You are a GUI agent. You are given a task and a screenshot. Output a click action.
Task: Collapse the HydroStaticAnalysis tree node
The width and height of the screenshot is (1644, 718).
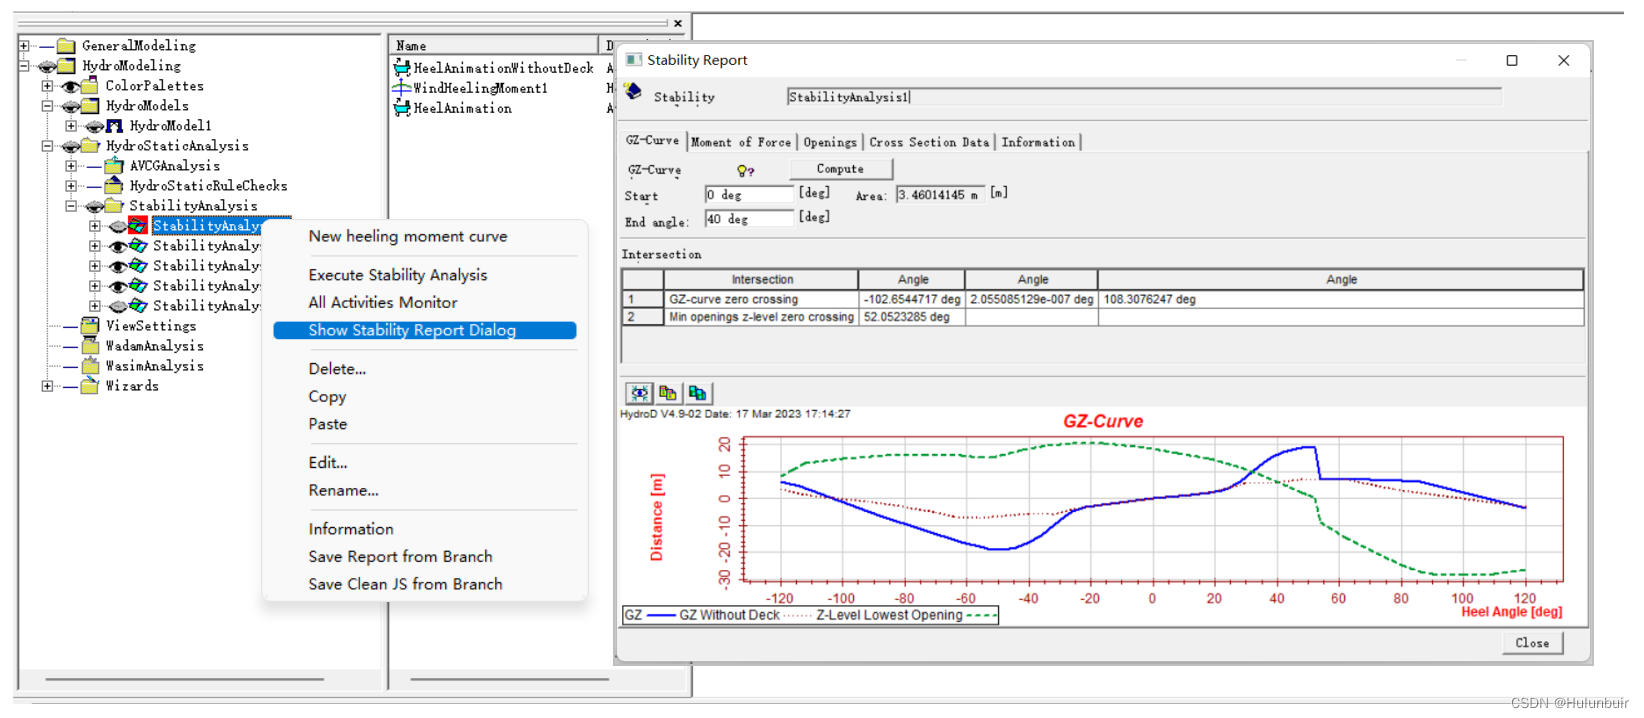tap(47, 146)
